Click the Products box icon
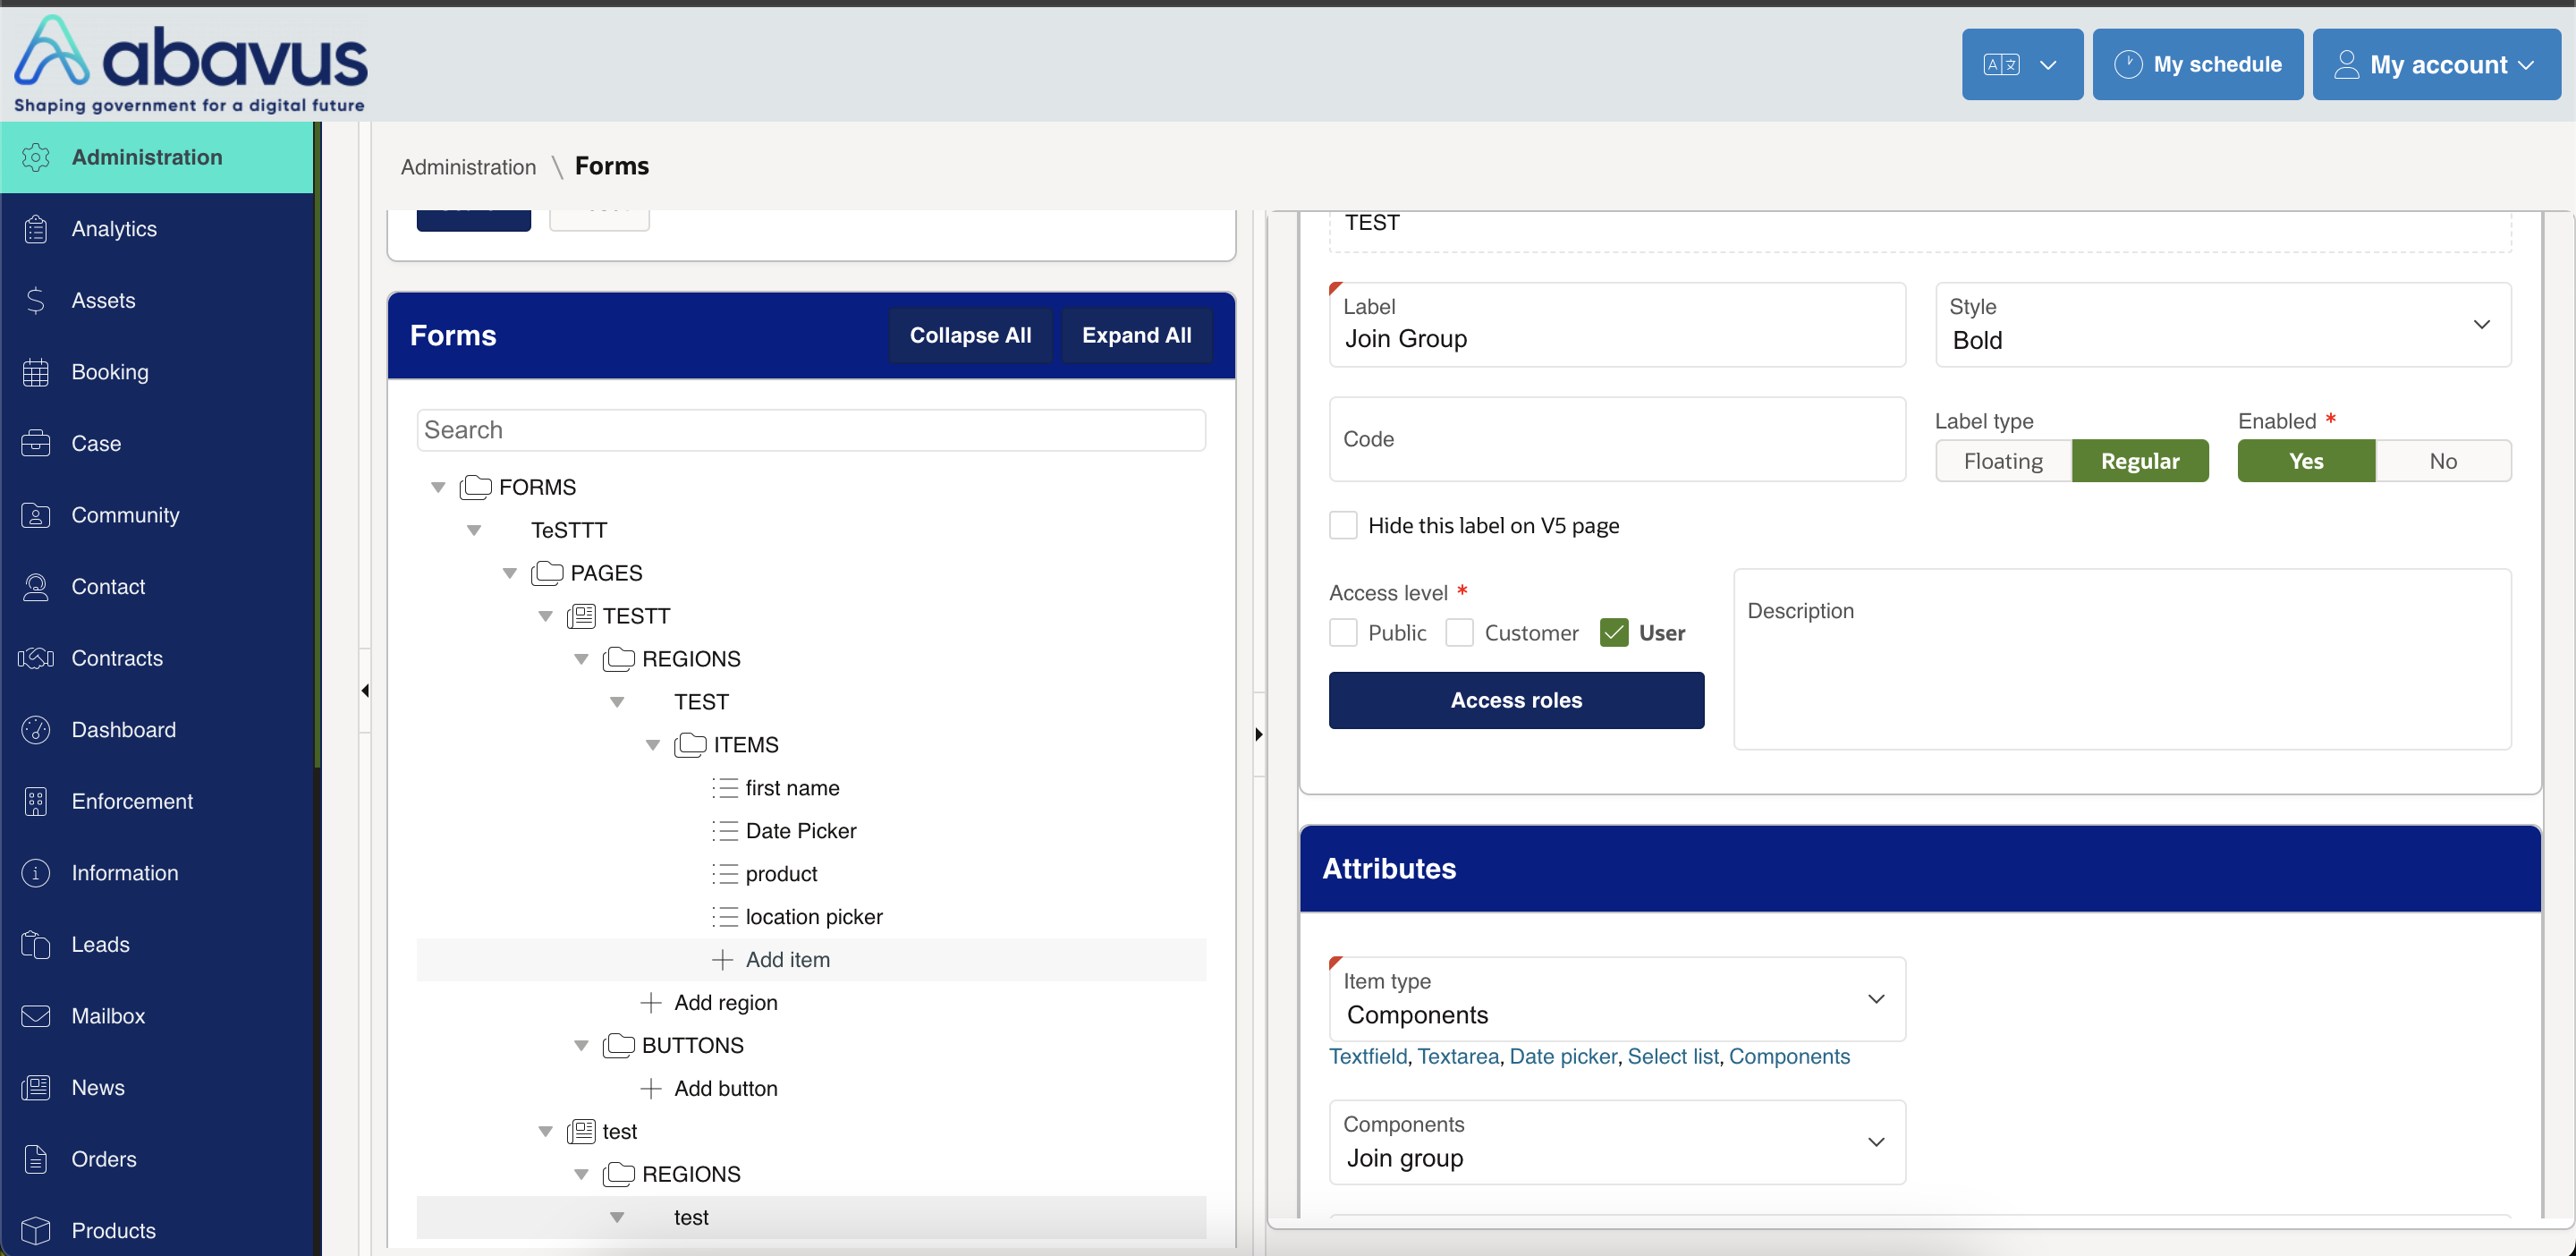This screenshot has width=2576, height=1256. [x=36, y=1230]
